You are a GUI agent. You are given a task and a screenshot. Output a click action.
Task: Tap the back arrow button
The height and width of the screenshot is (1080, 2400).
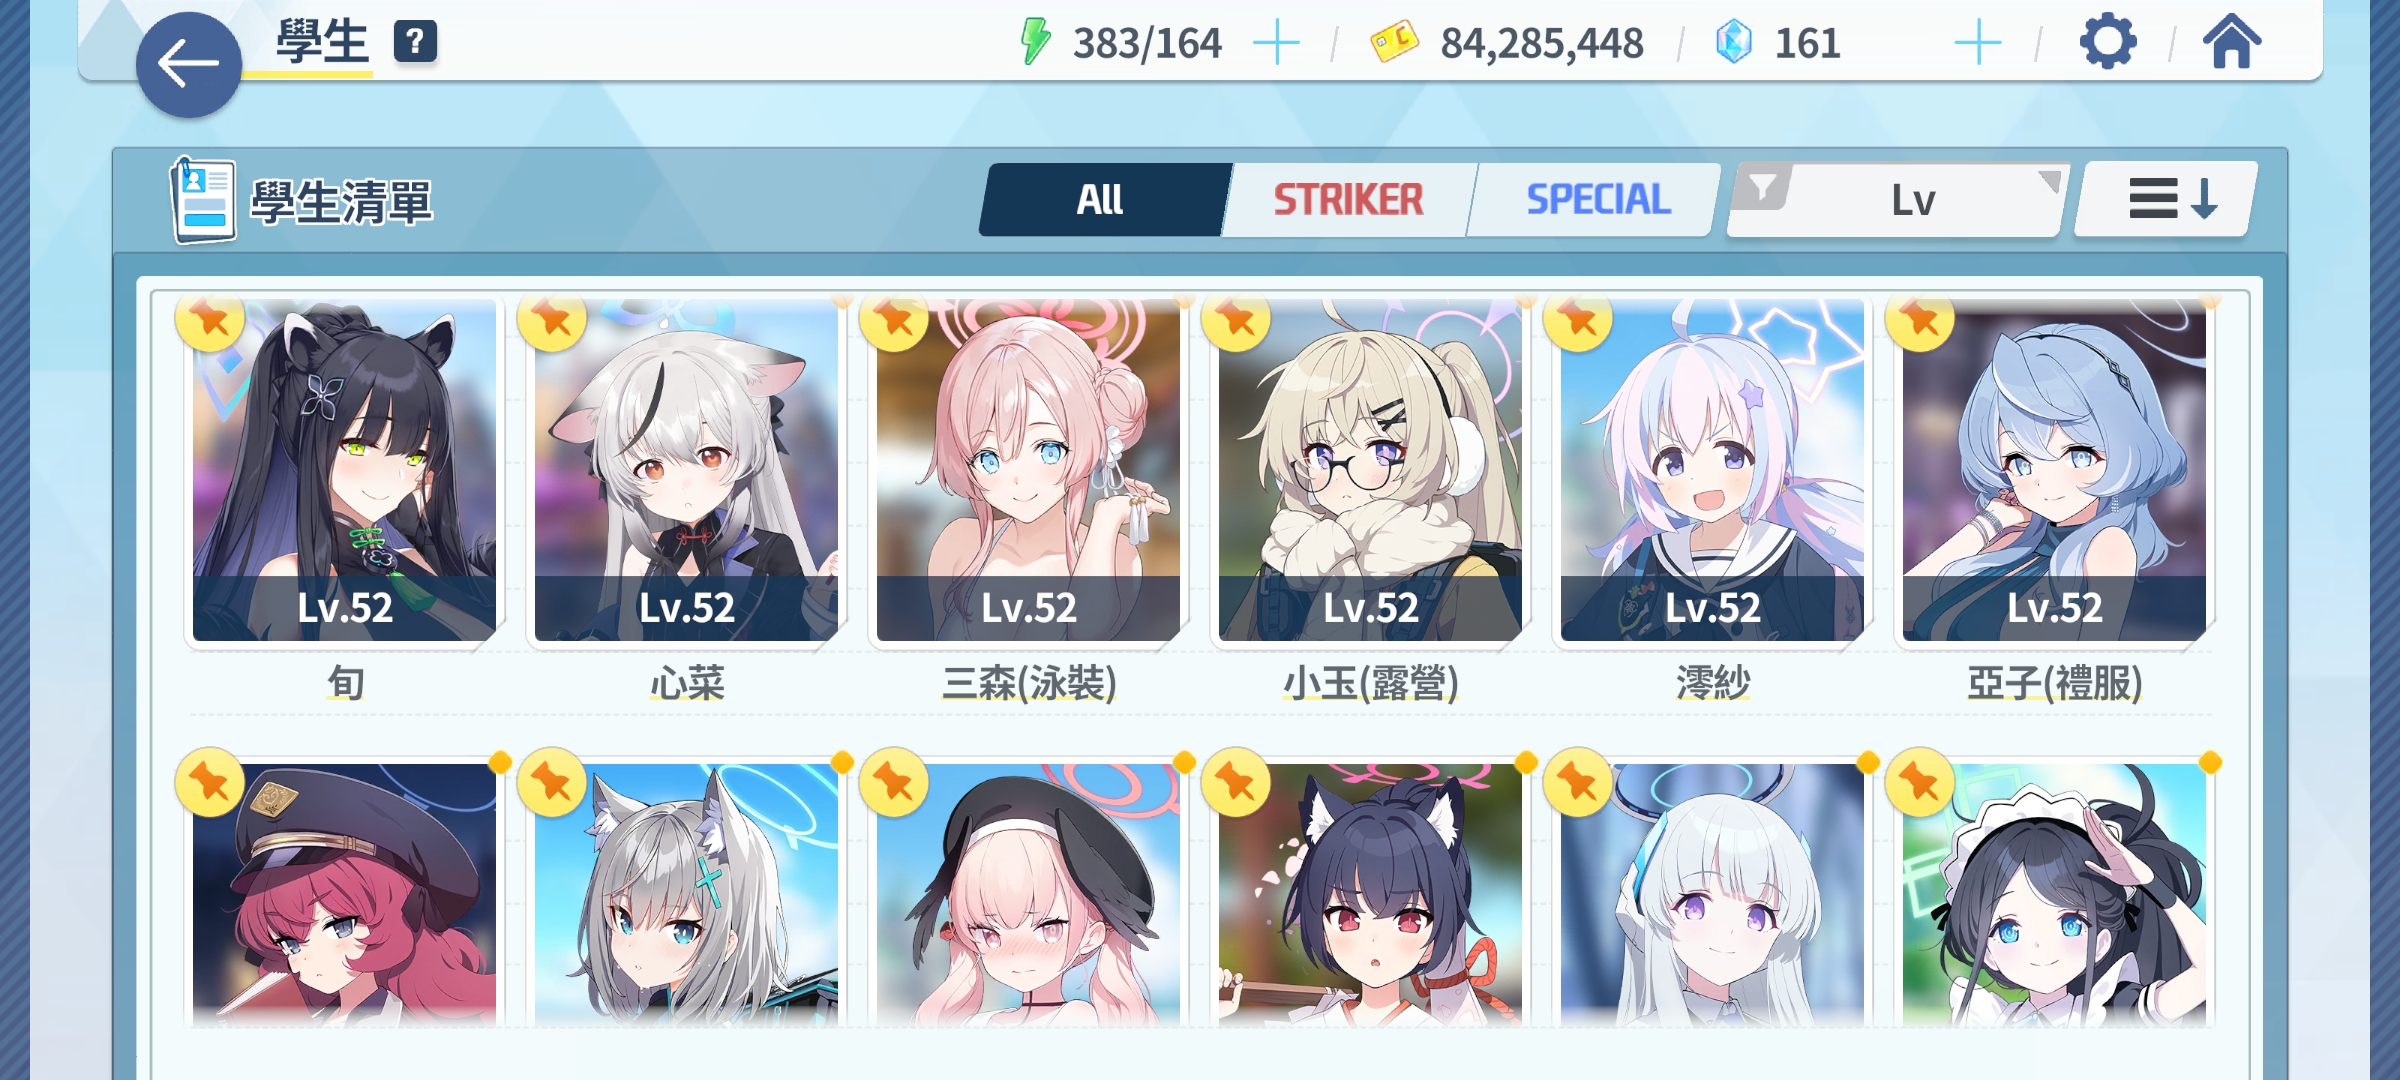(x=189, y=65)
